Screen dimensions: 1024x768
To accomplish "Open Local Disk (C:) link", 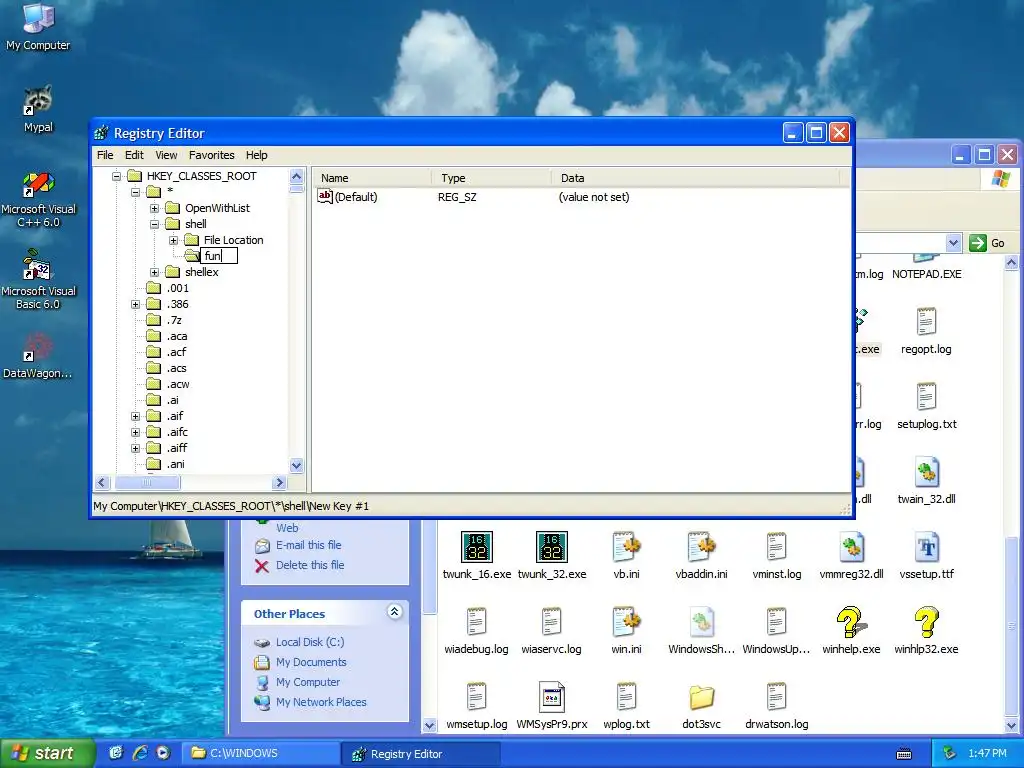I will pyautogui.click(x=310, y=642).
